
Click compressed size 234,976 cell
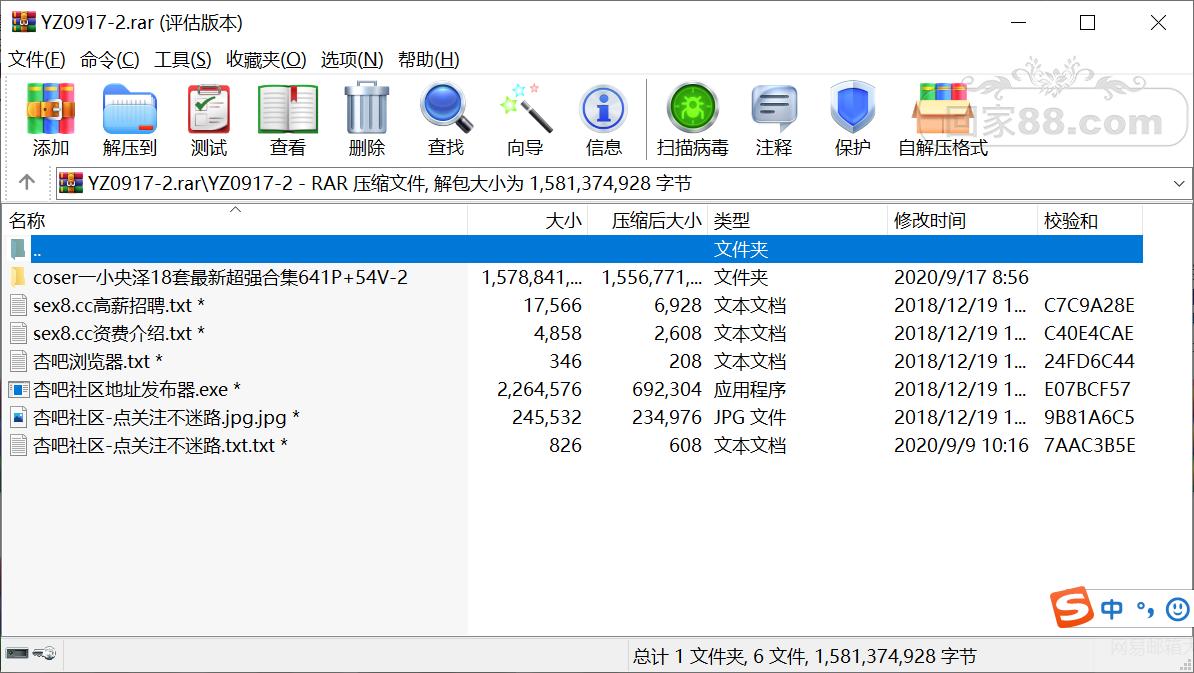[666, 418]
